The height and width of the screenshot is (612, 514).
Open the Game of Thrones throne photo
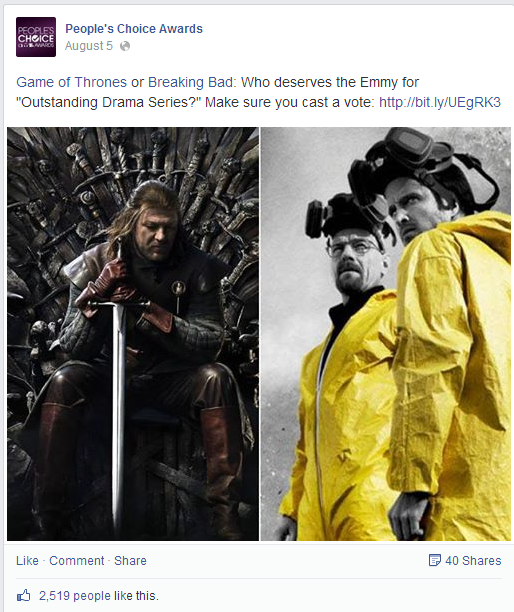pyautogui.click(x=133, y=334)
